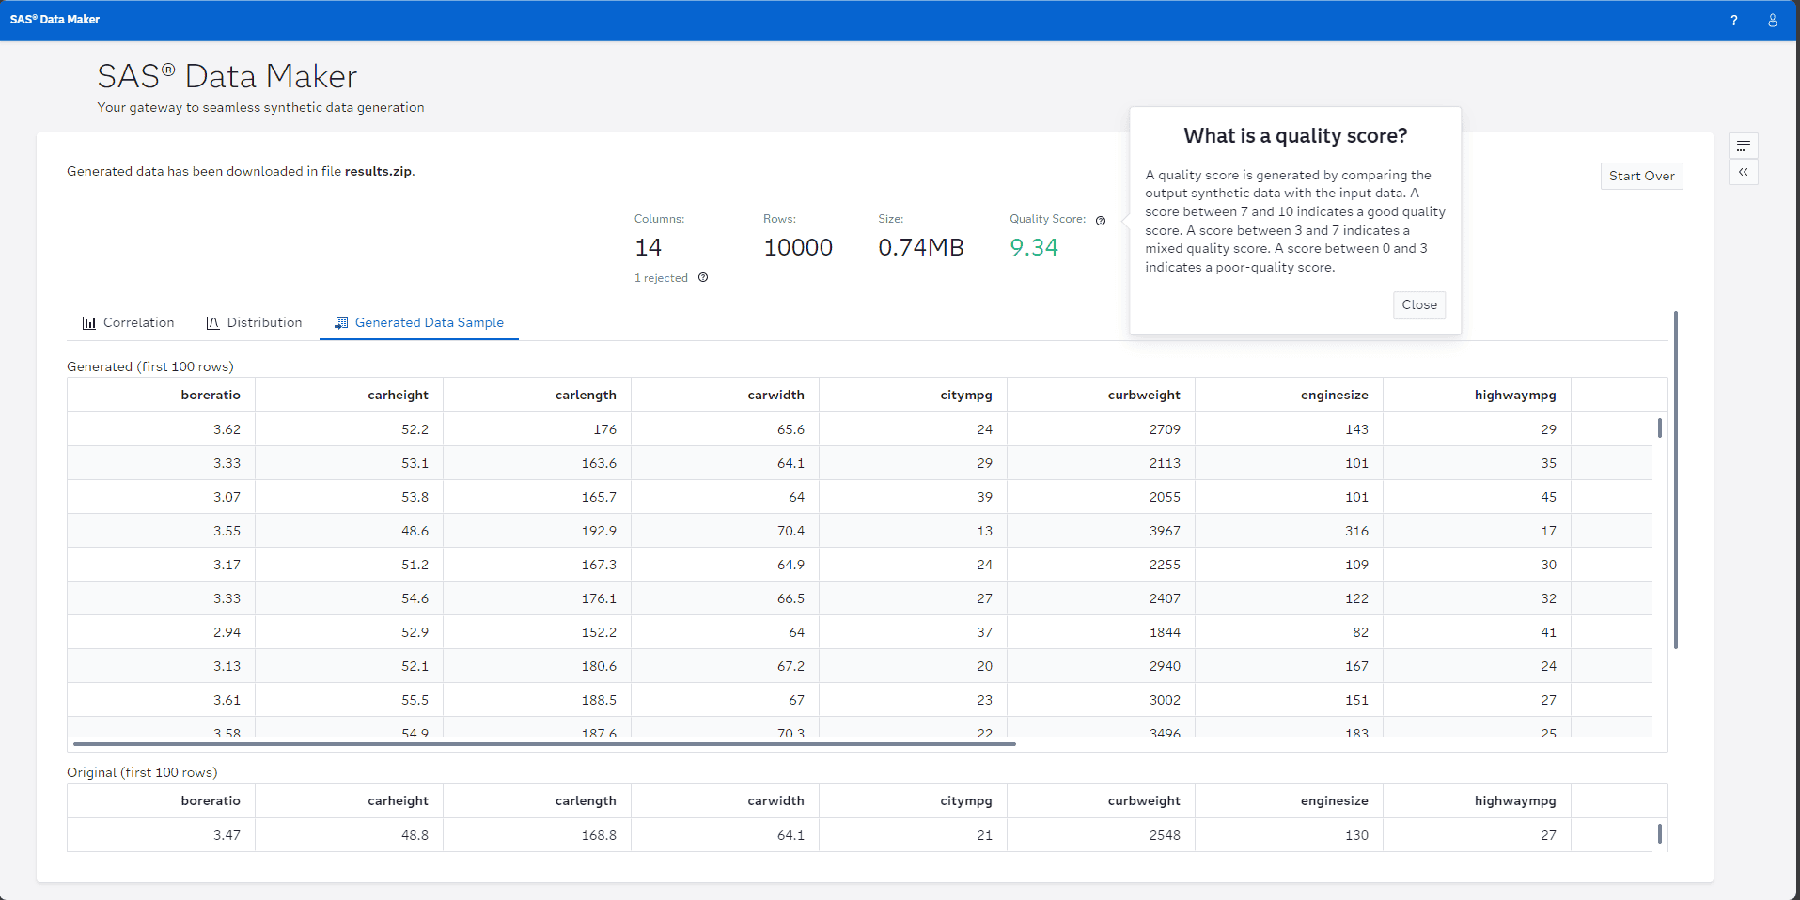Open the table options hamburger icon
Viewport: 1800px width, 900px height.
pos(1743,146)
